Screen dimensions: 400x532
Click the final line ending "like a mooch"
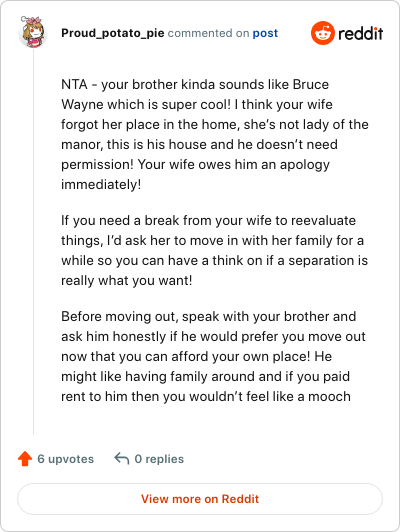[206, 397]
